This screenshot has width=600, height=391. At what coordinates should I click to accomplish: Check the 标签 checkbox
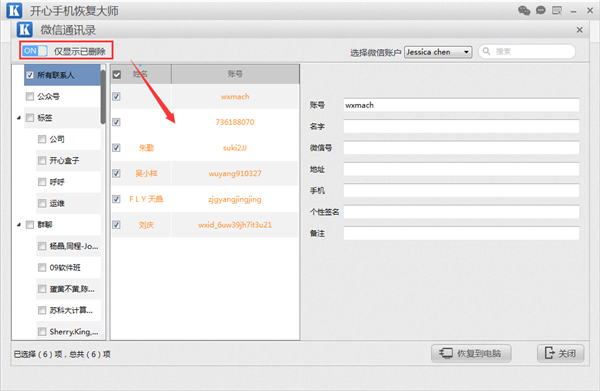(30, 118)
